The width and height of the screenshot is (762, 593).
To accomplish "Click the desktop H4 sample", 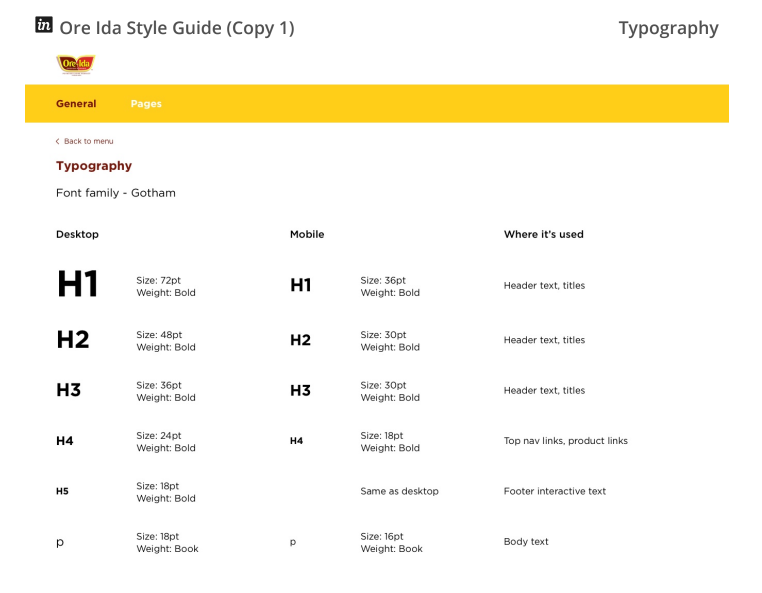I will [x=65, y=441].
